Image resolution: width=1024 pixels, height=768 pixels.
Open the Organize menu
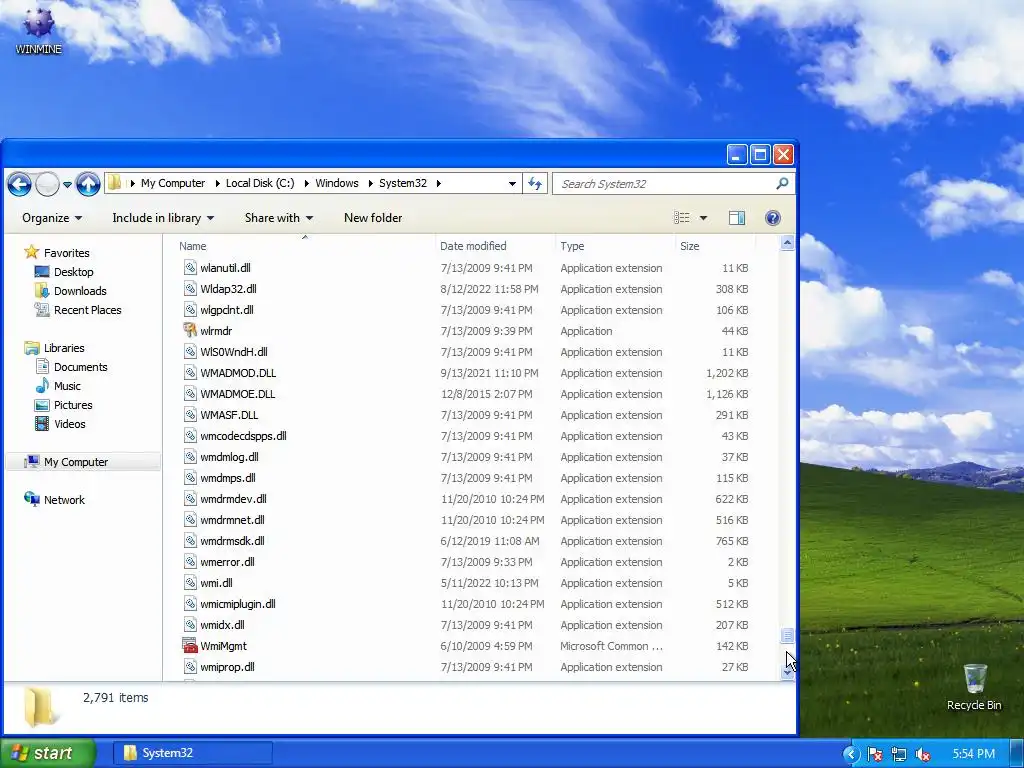pyautogui.click(x=52, y=218)
